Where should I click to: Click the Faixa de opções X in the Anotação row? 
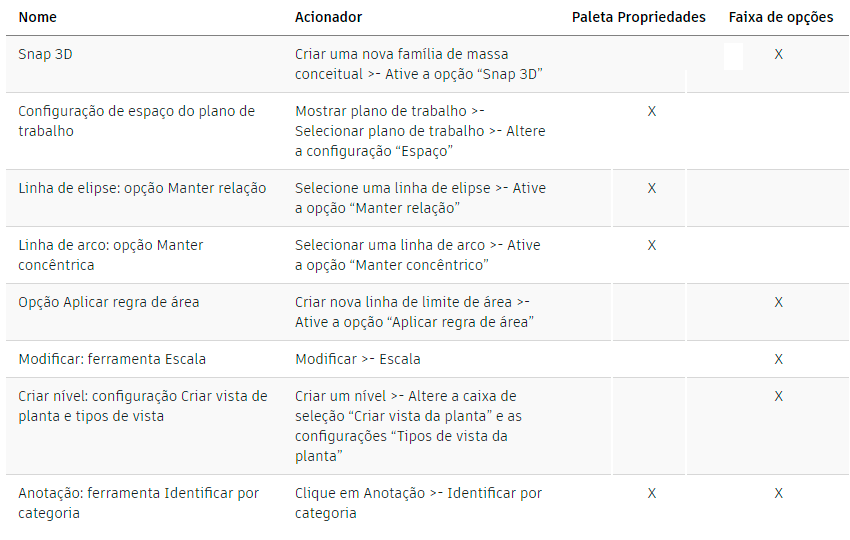[778, 493]
